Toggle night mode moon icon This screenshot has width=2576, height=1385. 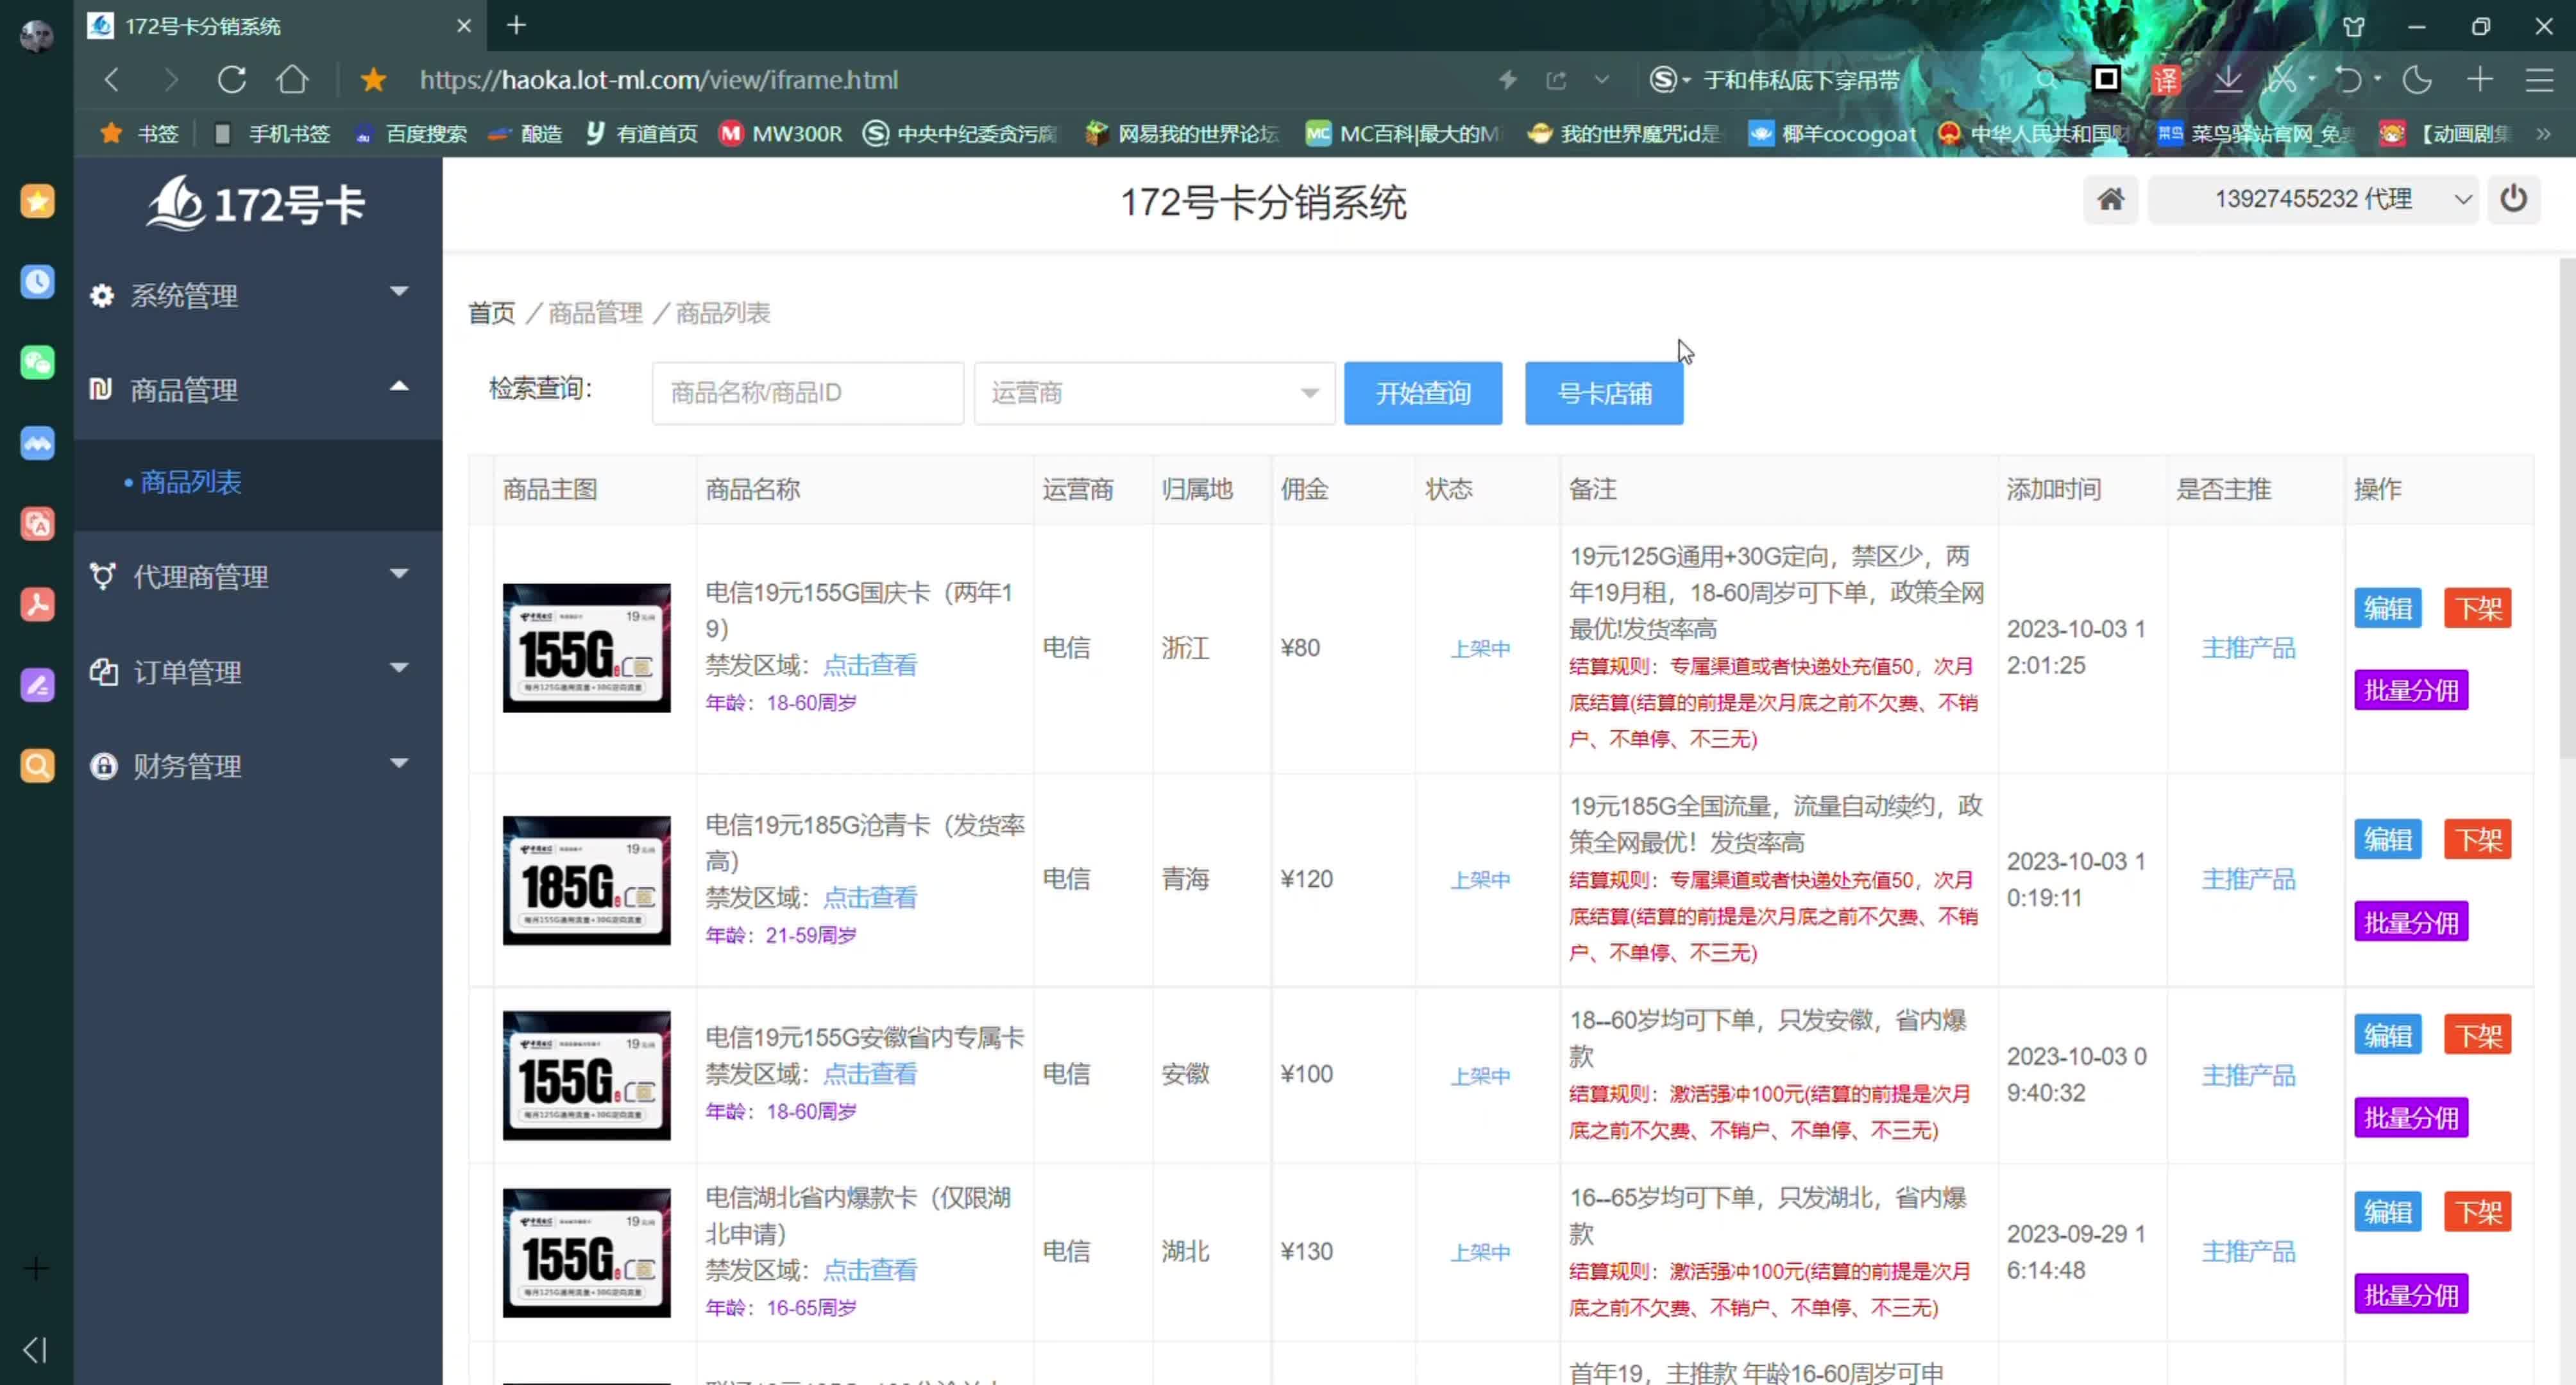pyautogui.click(x=2418, y=79)
